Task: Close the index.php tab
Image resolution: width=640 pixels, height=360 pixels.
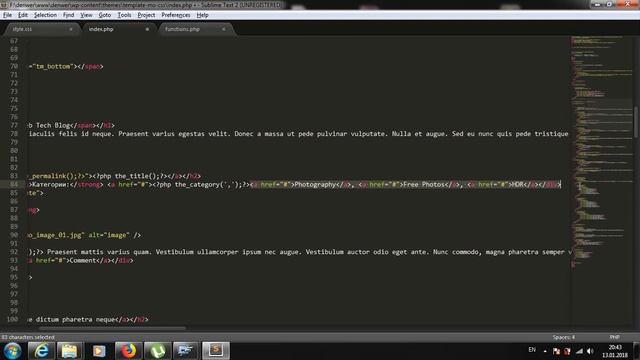Action: point(147,29)
